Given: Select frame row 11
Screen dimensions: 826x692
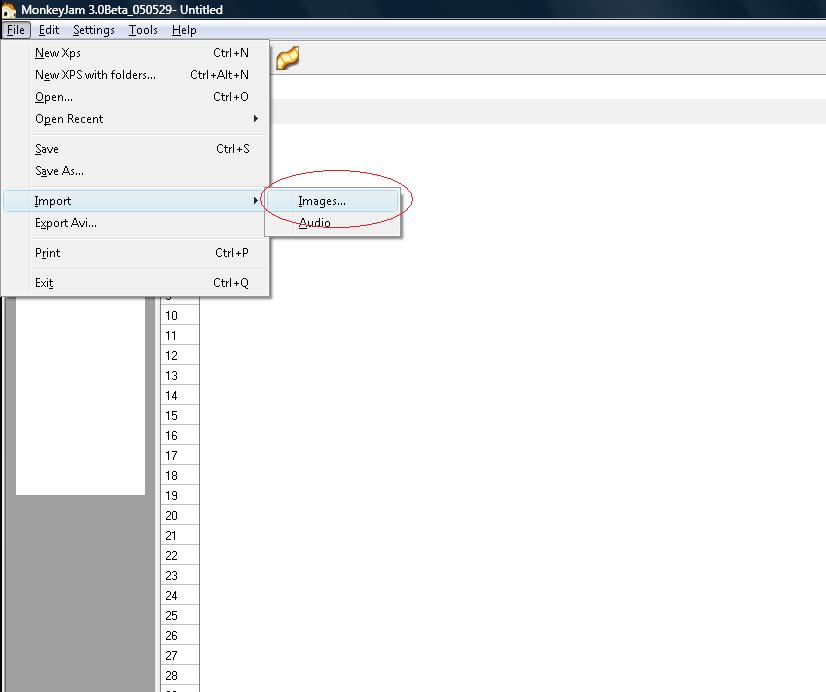Looking at the screenshot, I should click(x=180, y=335).
